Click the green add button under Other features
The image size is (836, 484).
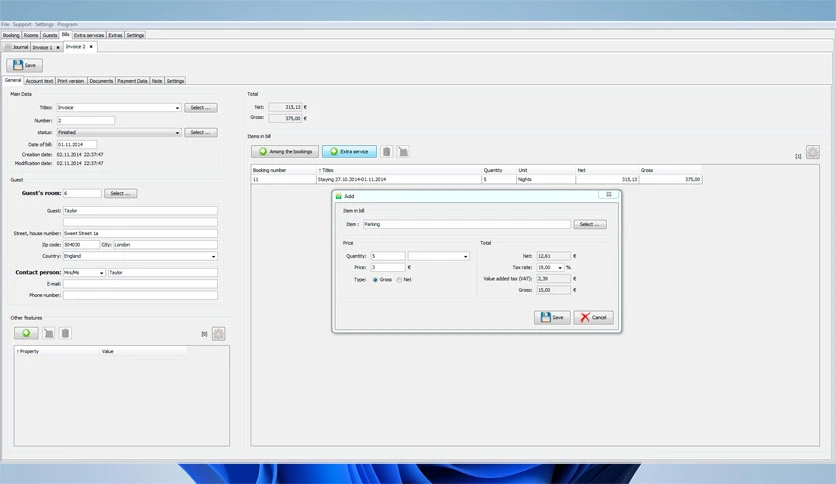point(26,333)
